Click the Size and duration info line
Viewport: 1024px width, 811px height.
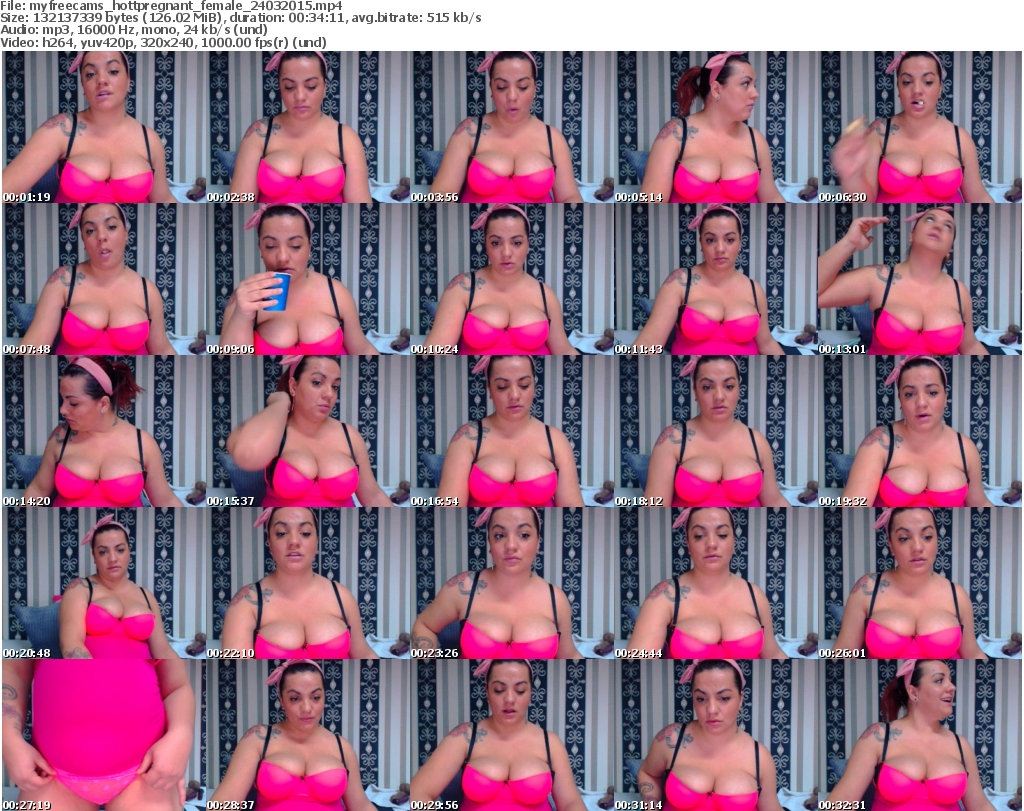pos(241,18)
